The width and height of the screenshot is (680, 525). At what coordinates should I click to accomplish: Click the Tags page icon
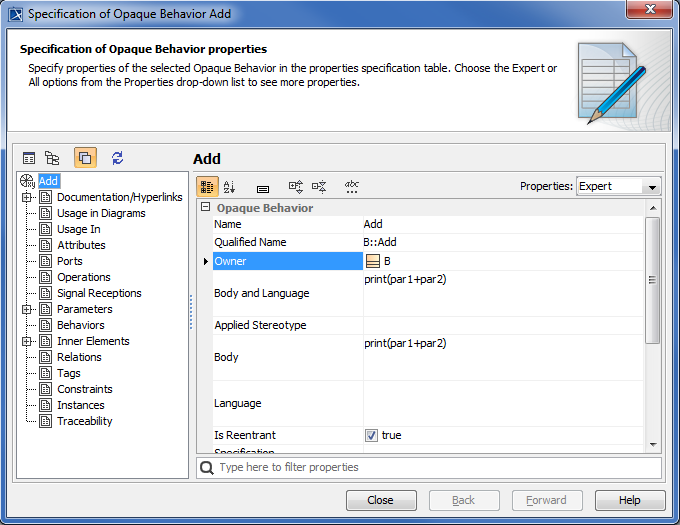coord(46,373)
